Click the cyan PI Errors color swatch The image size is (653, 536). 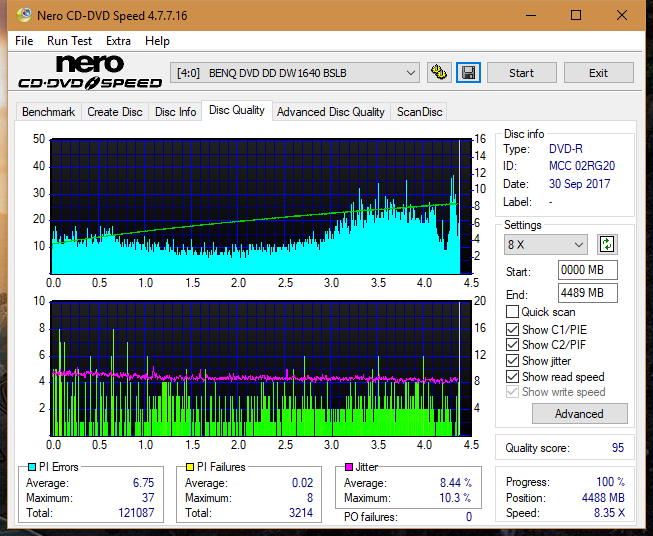(32, 467)
